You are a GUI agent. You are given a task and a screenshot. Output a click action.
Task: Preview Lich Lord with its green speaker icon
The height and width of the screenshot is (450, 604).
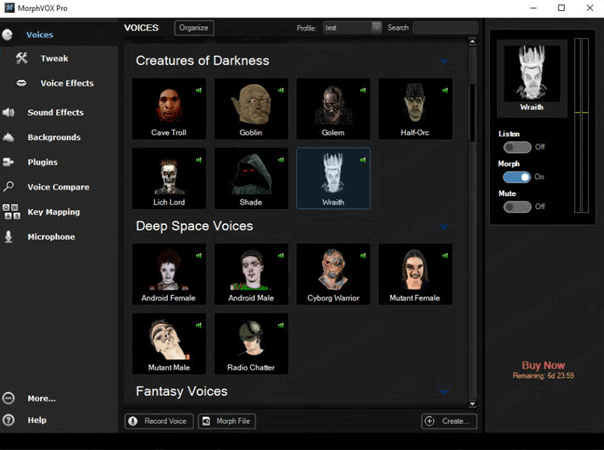(198, 160)
